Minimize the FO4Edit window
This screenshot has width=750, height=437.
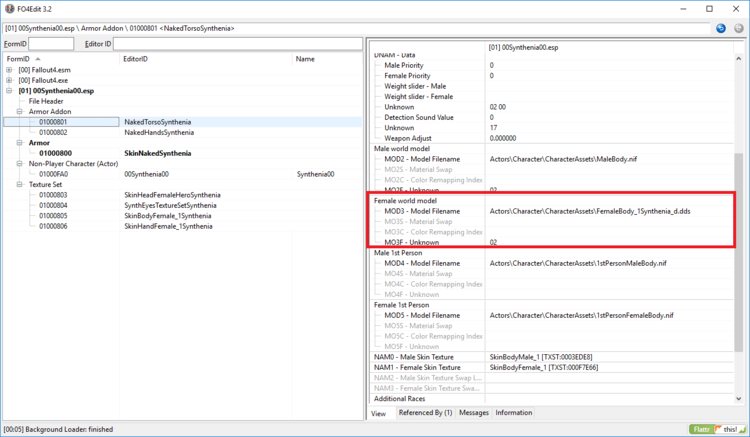coord(683,9)
